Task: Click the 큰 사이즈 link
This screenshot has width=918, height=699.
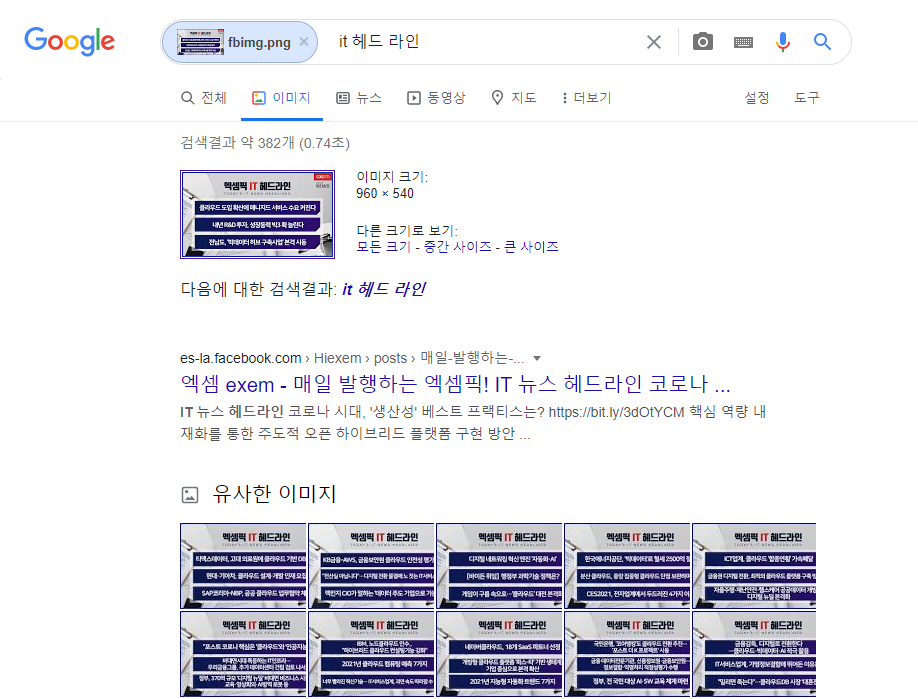Action: [532, 246]
